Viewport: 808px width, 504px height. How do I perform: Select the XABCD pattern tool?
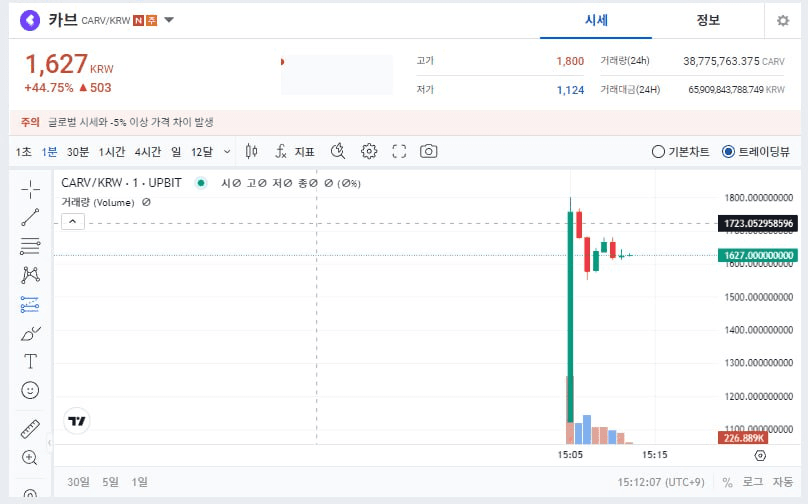(x=30, y=275)
